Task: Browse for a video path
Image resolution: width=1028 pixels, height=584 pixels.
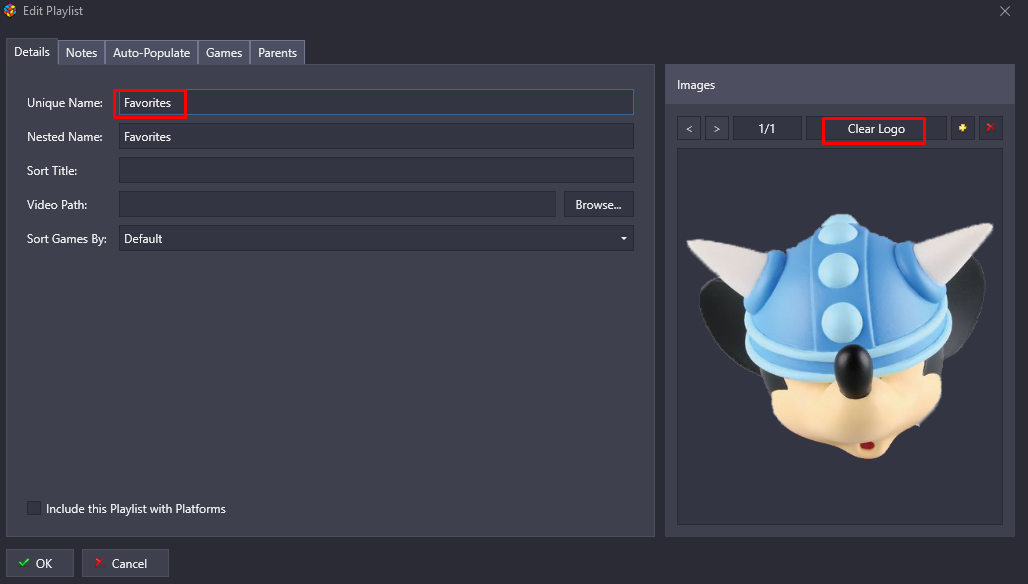Action: (599, 204)
